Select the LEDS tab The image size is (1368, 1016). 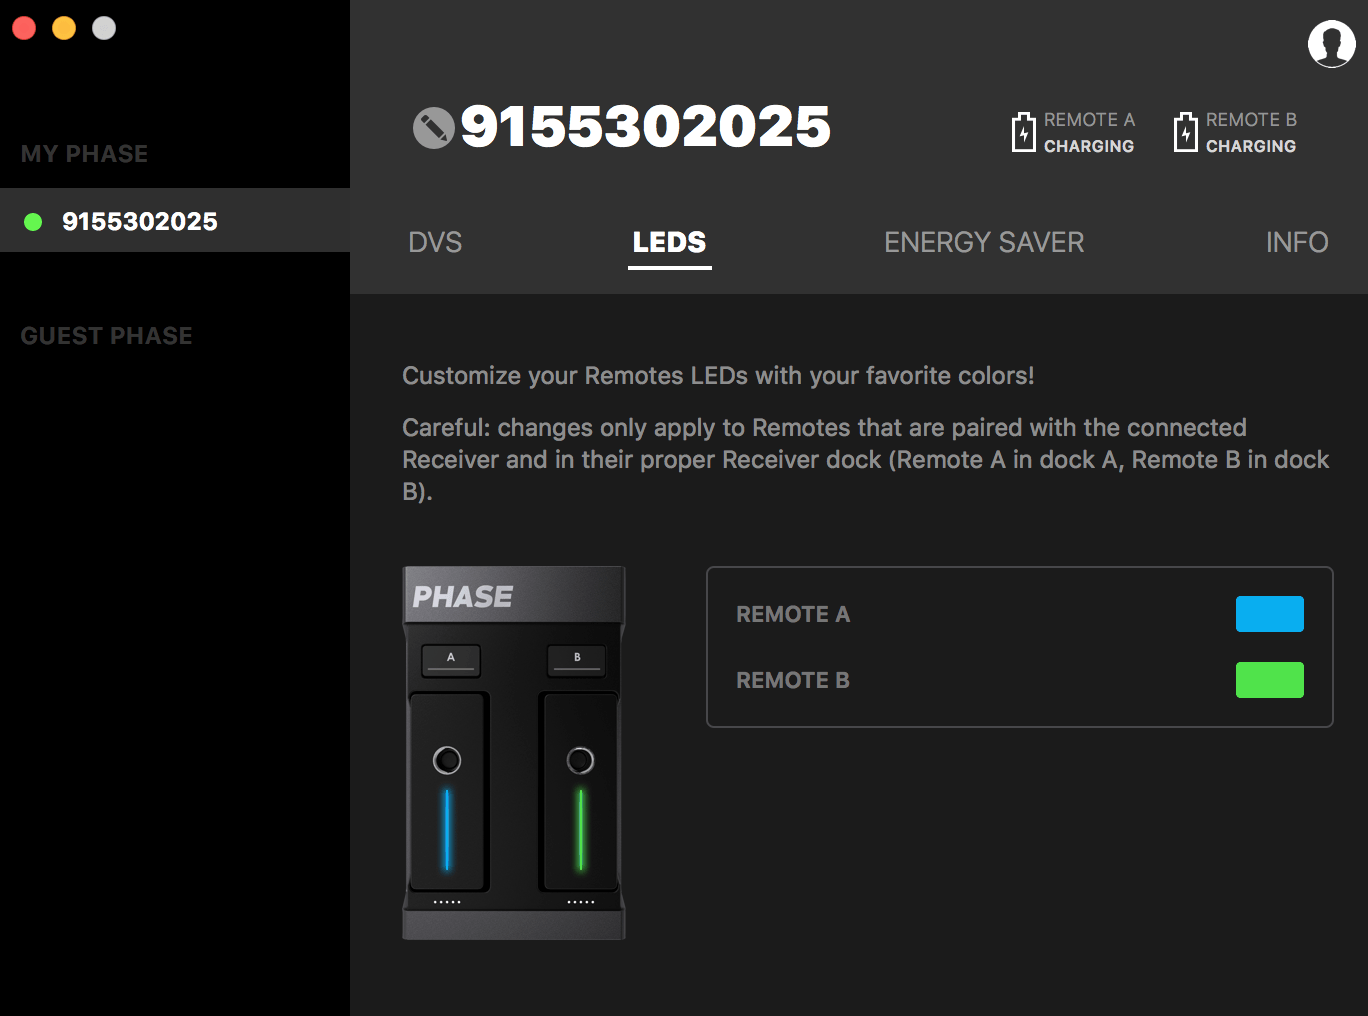(669, 242)
